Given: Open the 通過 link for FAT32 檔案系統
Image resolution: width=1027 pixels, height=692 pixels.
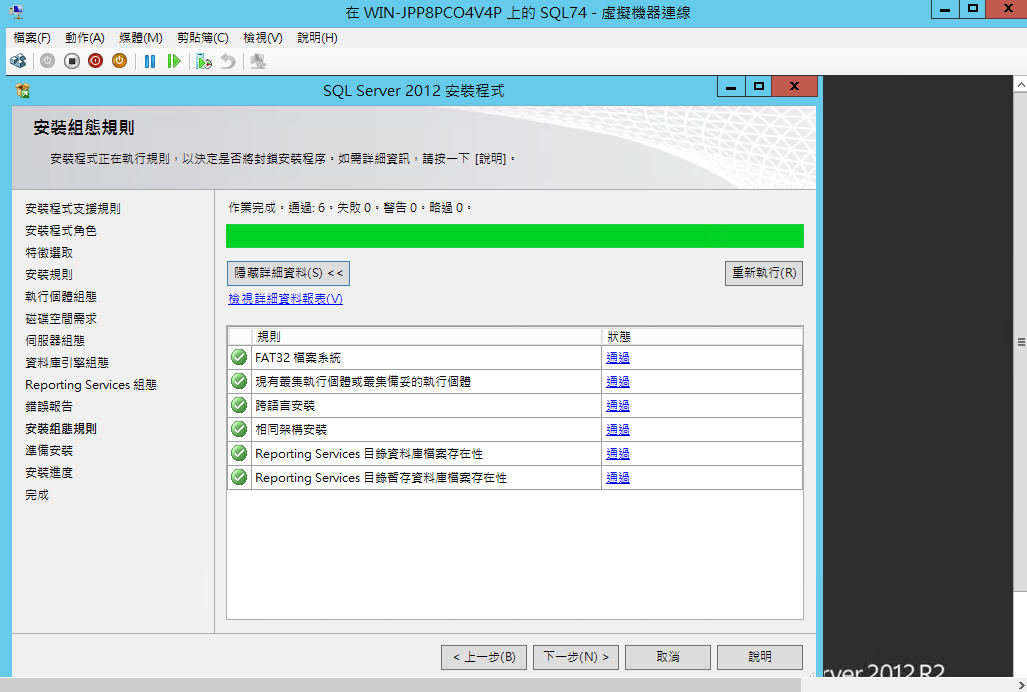Looking at the screenshot, I should tap(618, 357).
